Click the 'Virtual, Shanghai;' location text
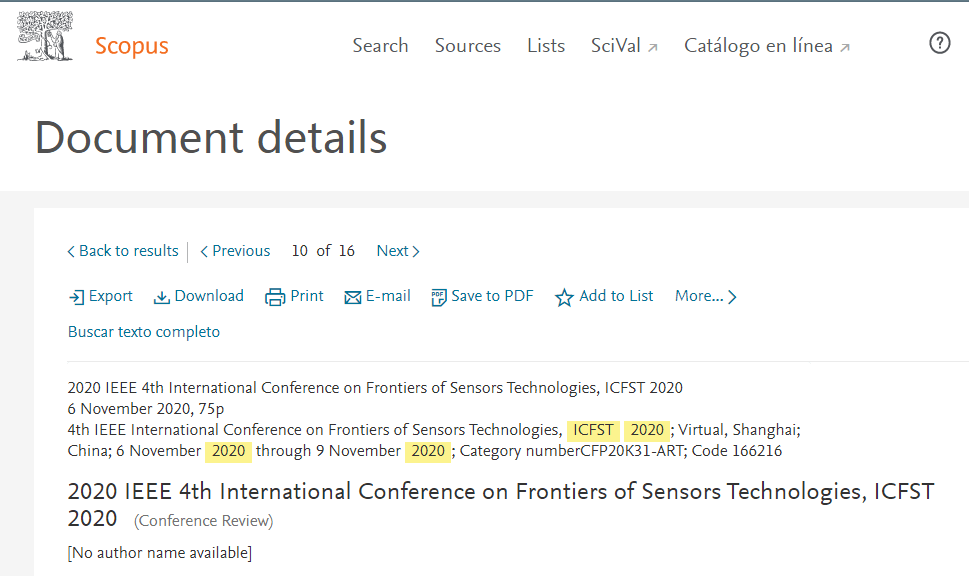 (740, 430)
